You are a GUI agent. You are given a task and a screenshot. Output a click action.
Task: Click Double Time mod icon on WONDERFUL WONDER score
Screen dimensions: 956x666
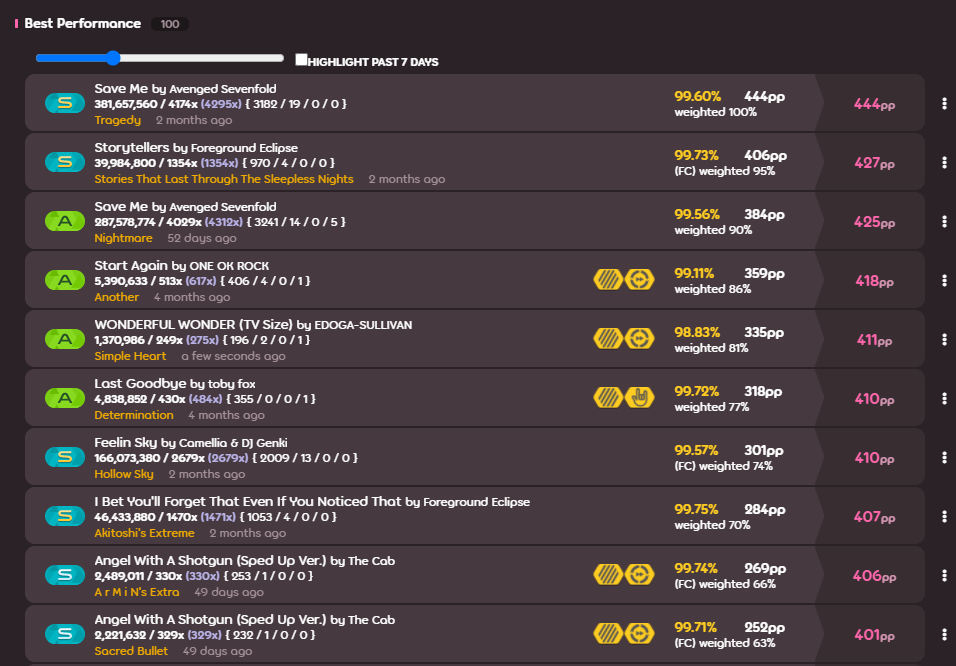point(640,339)
